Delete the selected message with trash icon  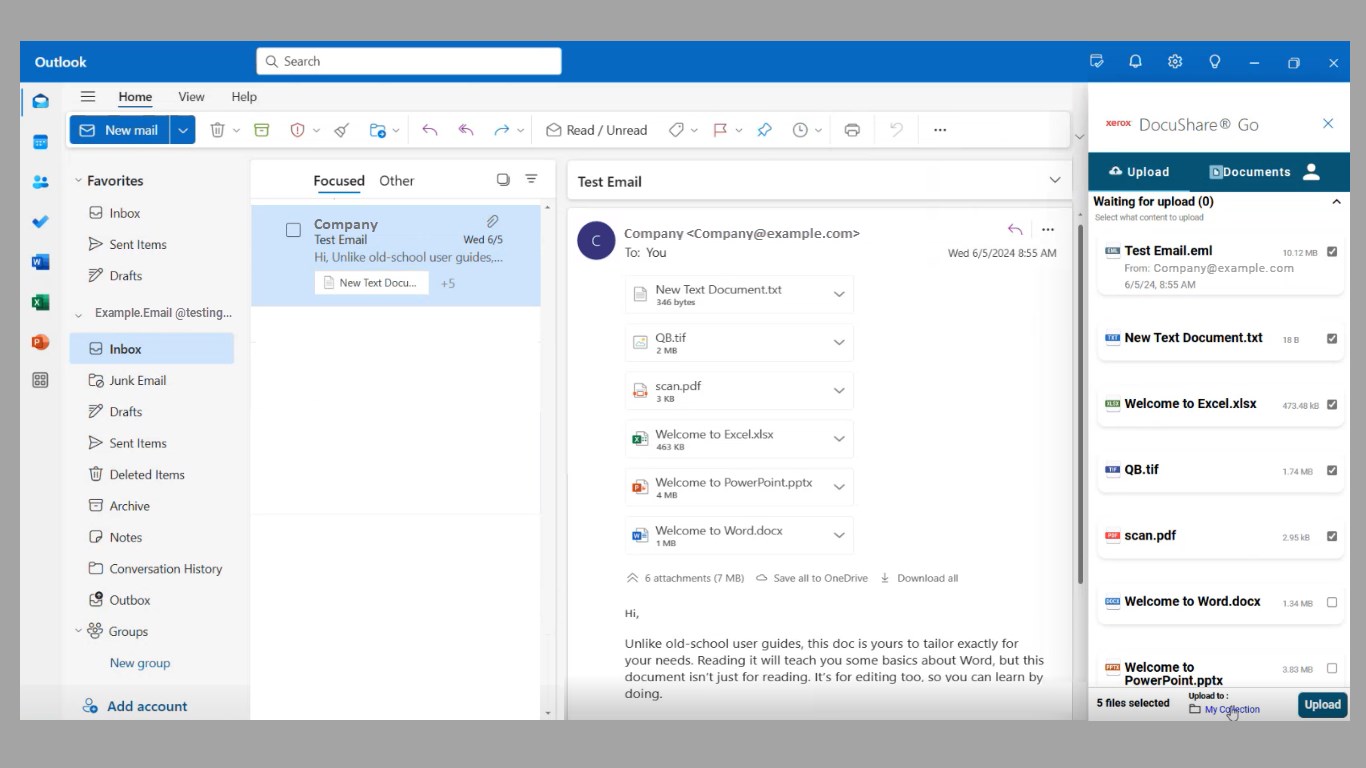coord(217,130)
